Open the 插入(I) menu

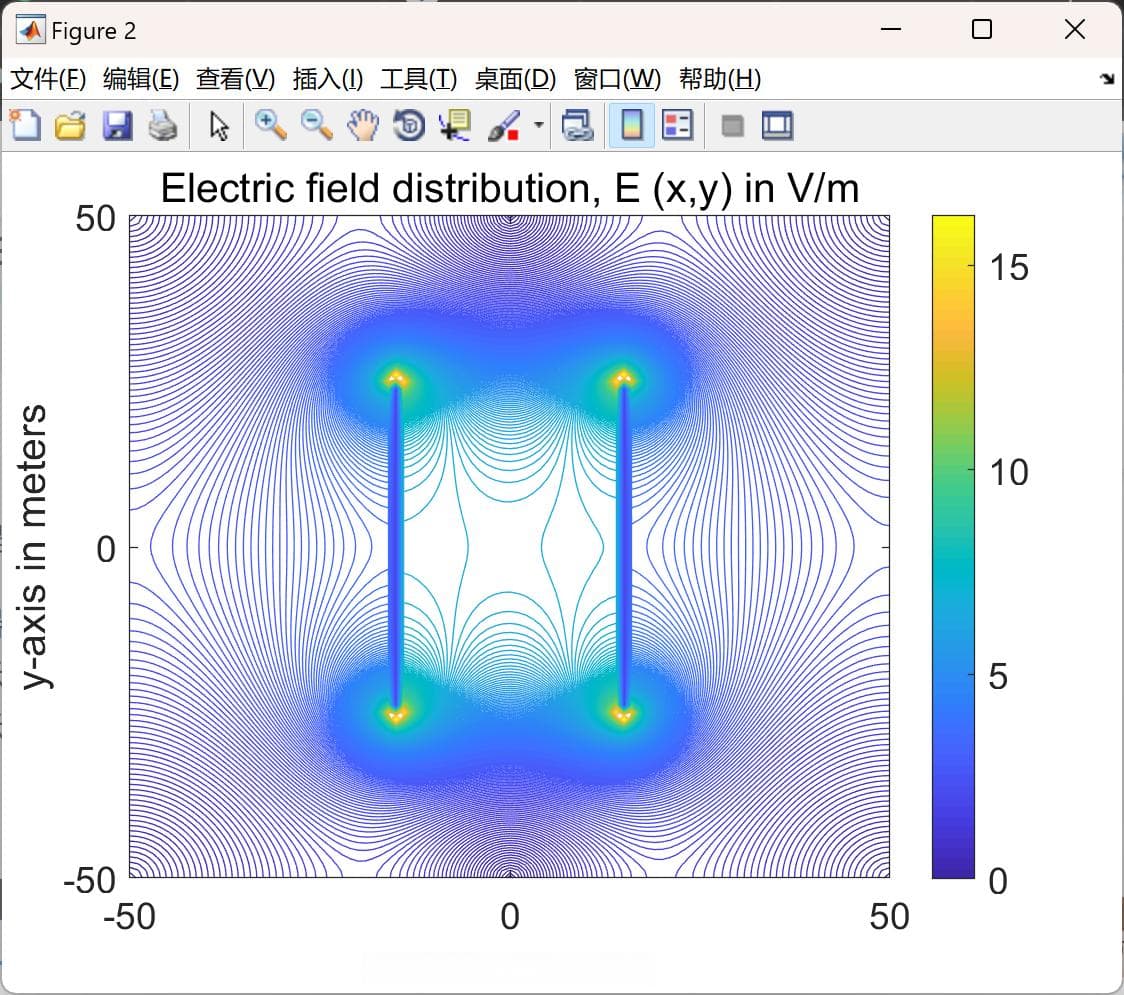(x=328, y=79)
